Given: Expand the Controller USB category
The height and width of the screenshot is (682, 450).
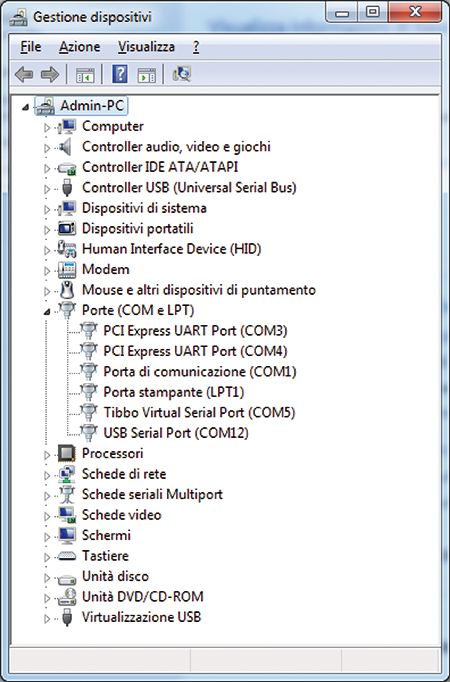Looking at the screenshot, I should pos(47,189).
